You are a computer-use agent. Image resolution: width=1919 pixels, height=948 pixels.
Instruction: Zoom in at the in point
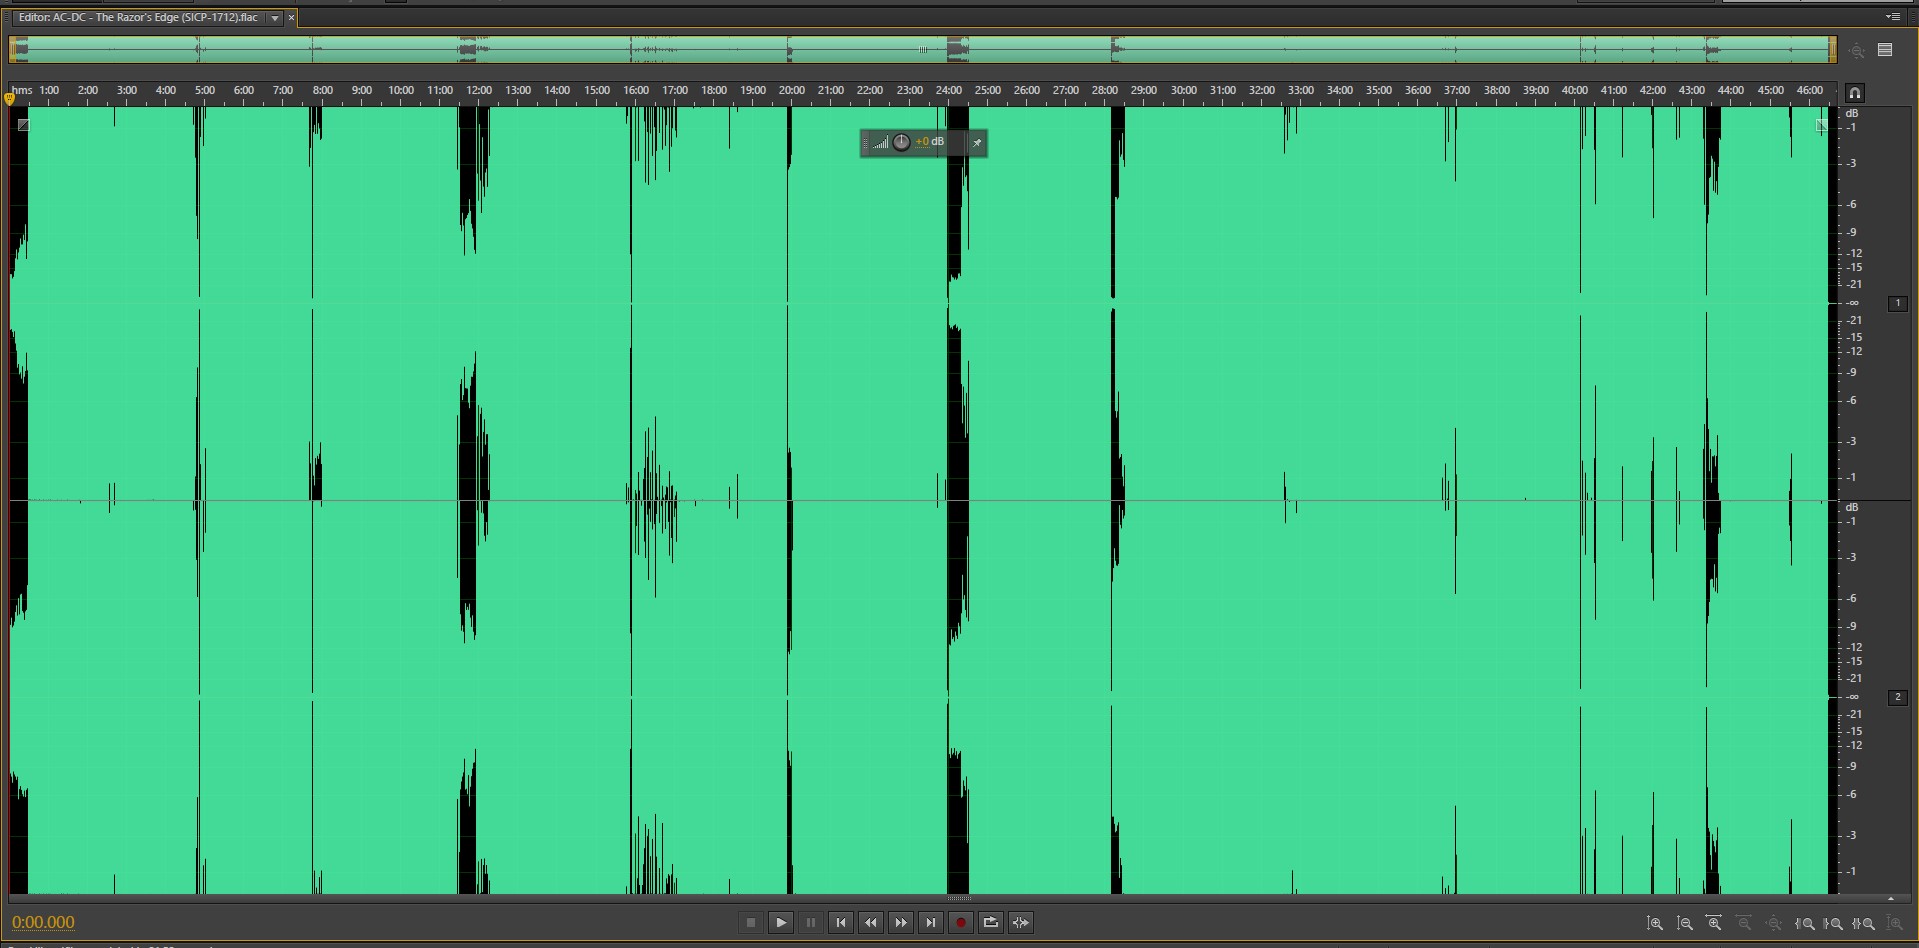coord(1805,924)
